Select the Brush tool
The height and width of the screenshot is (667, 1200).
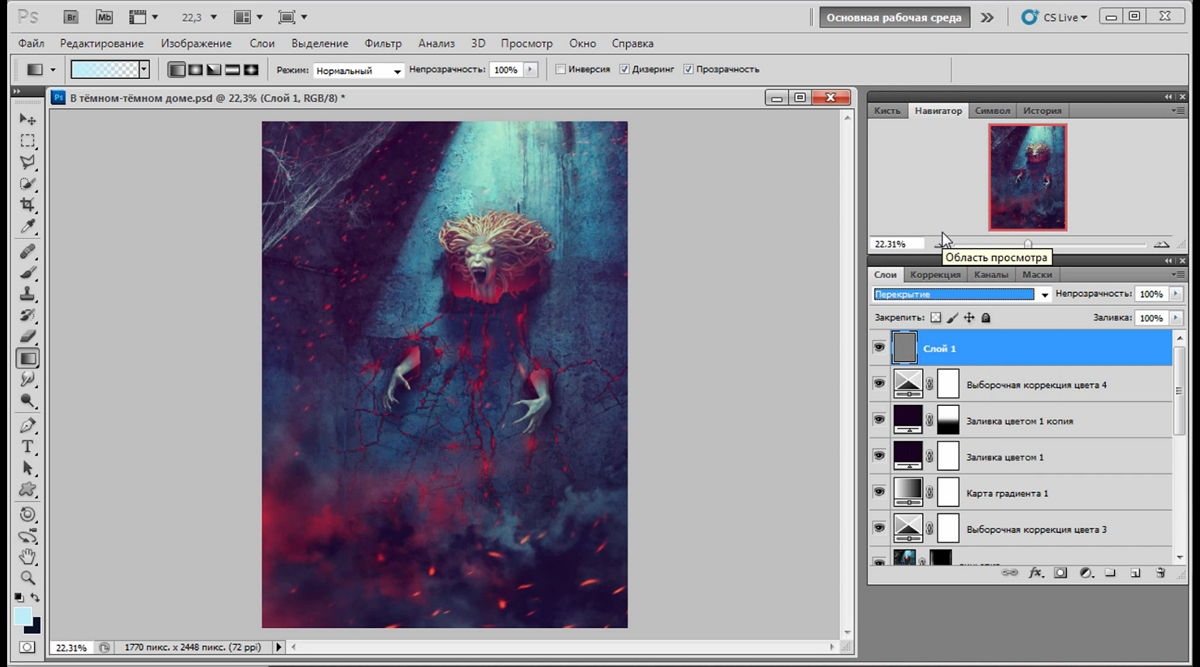[x=28, y=273]
